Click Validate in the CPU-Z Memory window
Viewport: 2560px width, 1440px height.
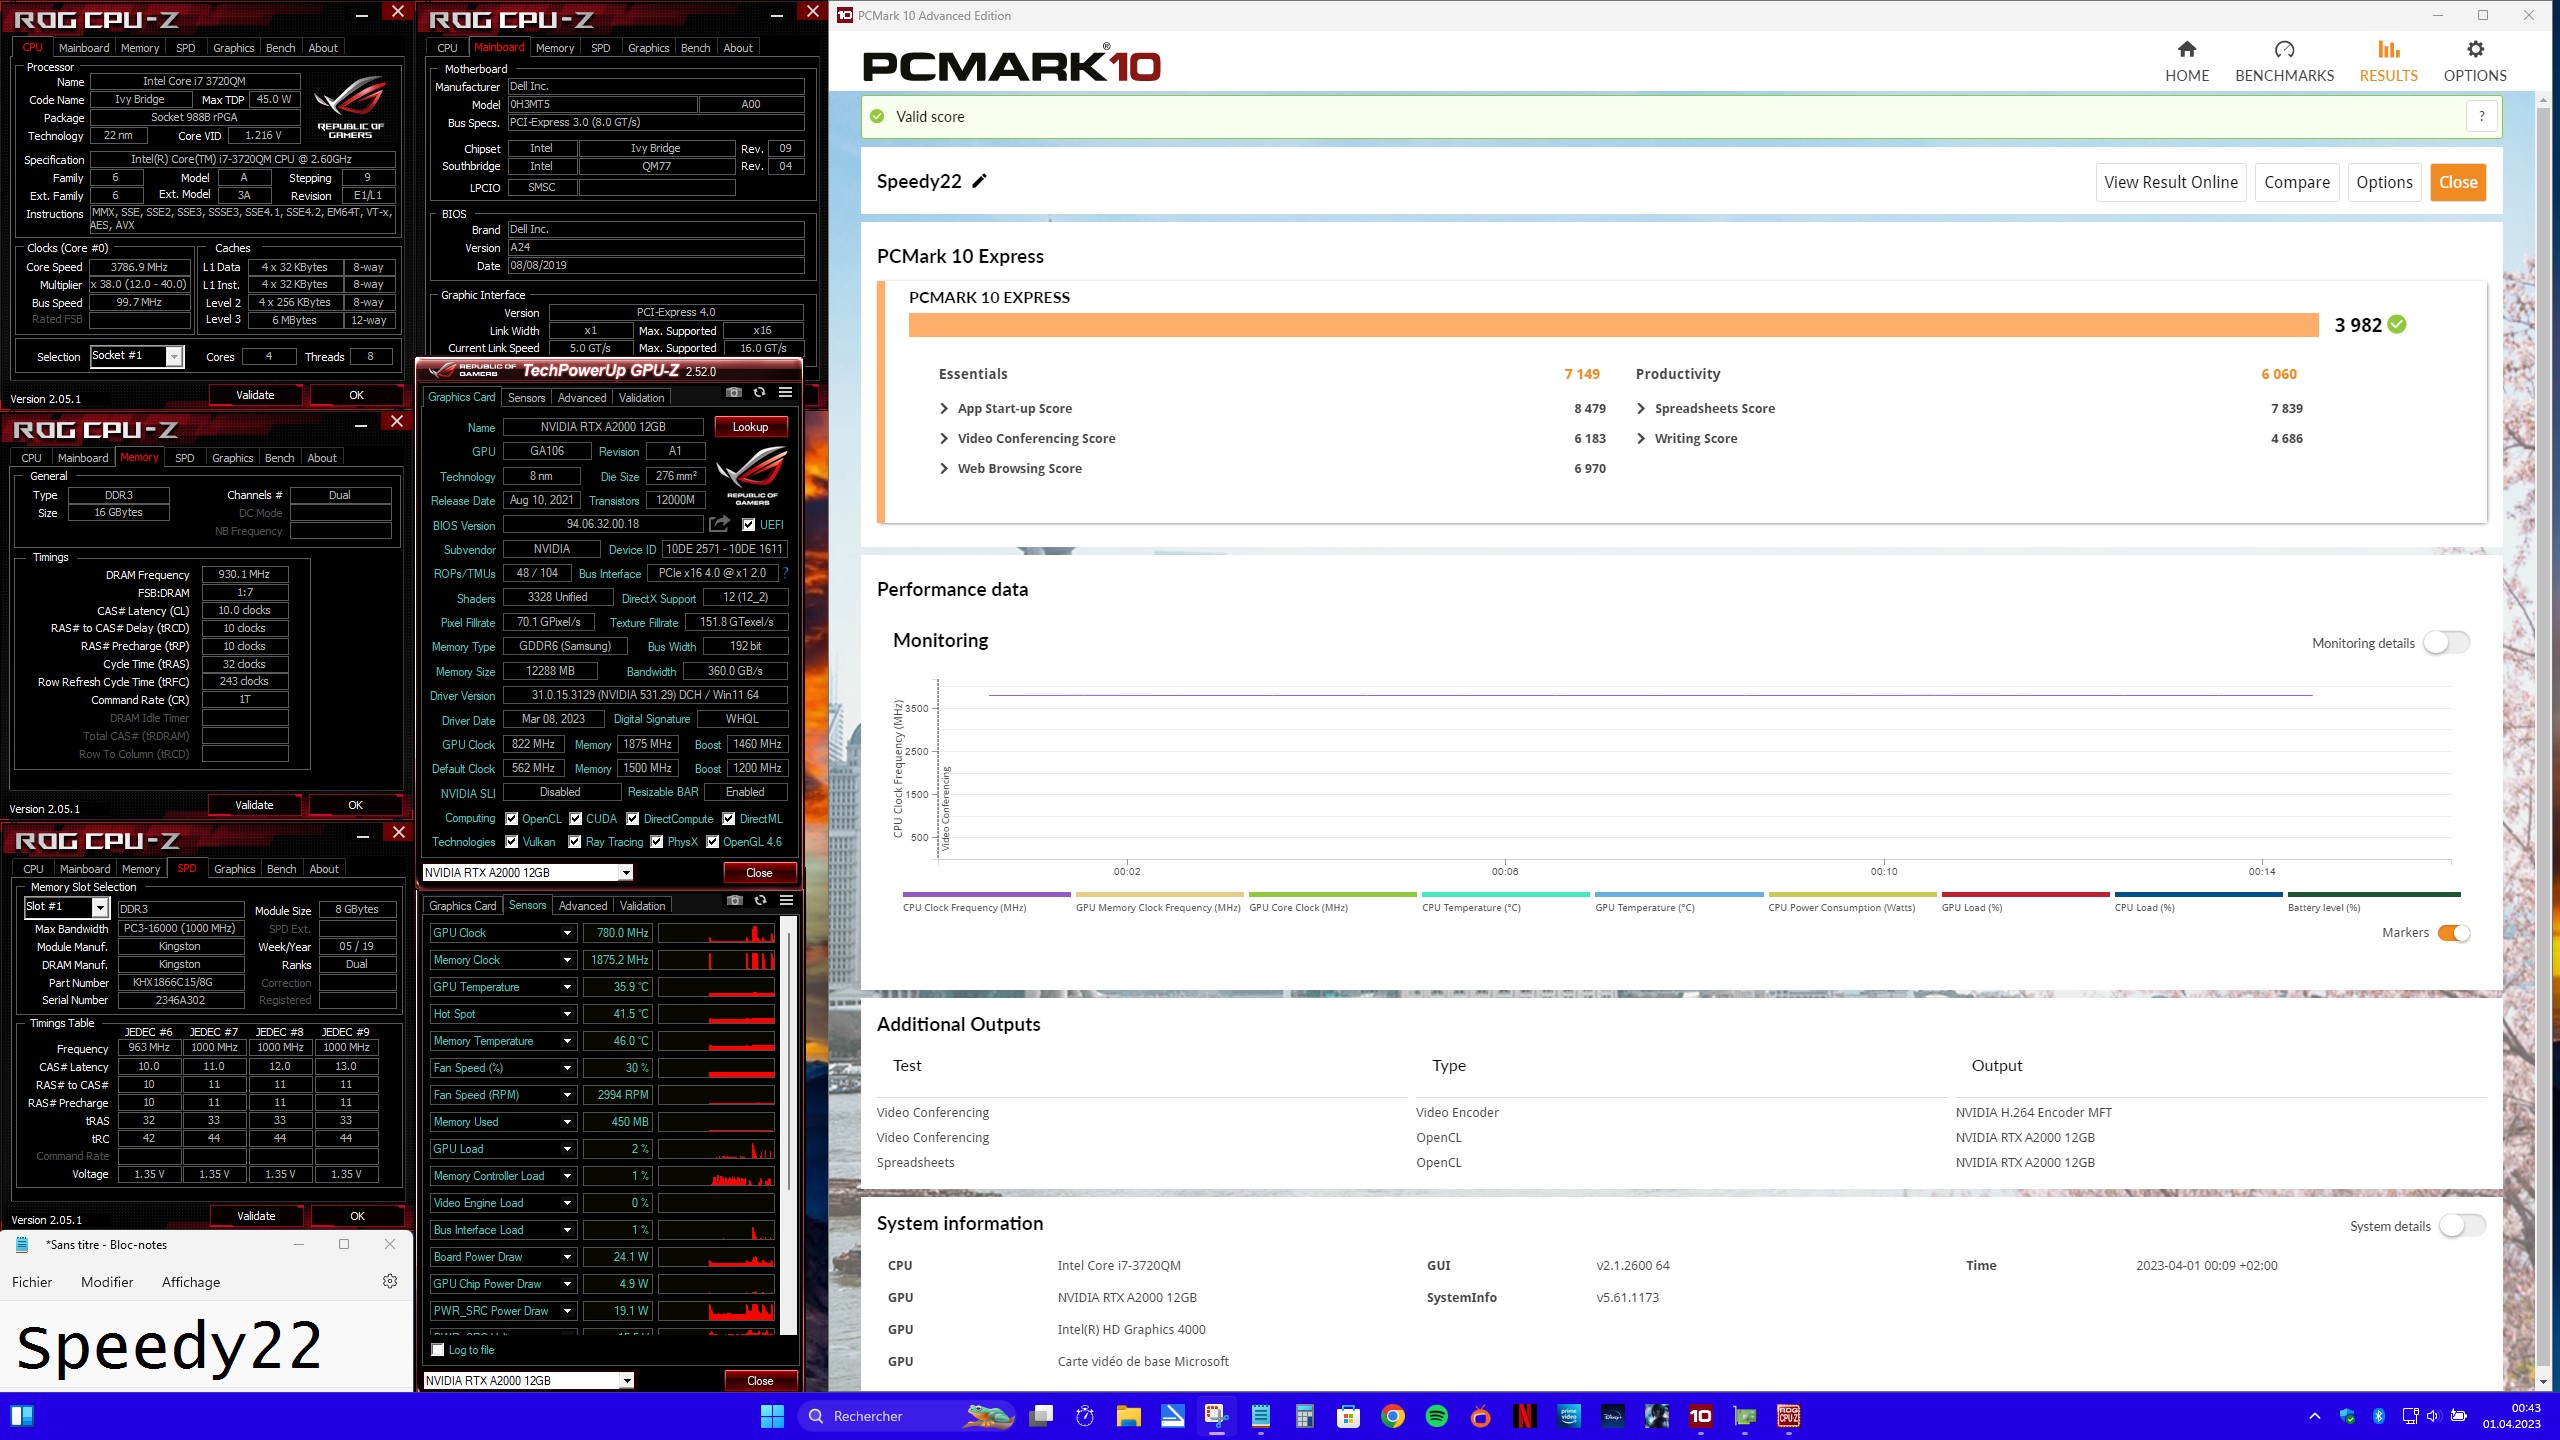pos(254,805)
